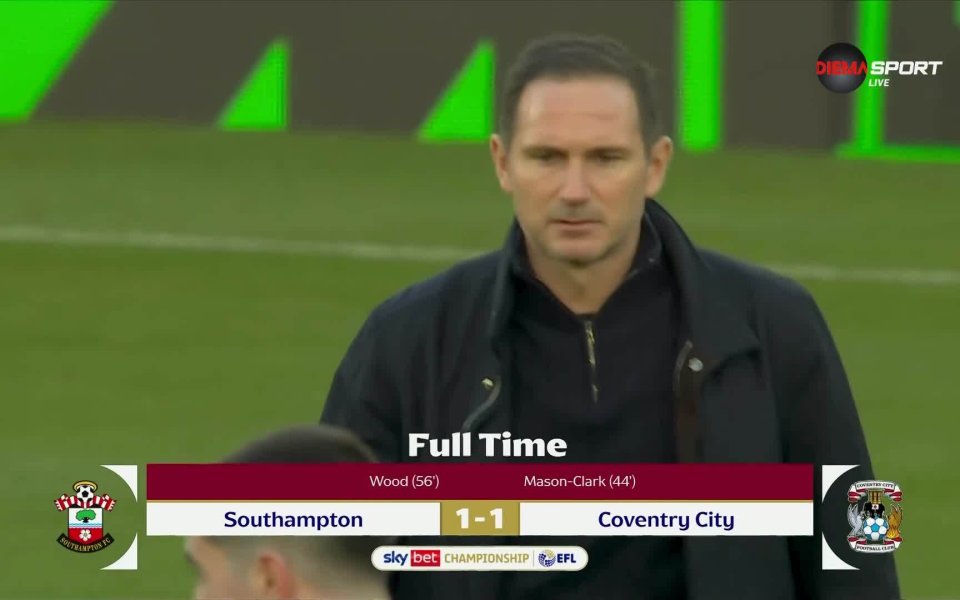Click the Coventry City club crest
Image resolution: width=960 pixels, height=600 pixels.
tap(874, 516)
